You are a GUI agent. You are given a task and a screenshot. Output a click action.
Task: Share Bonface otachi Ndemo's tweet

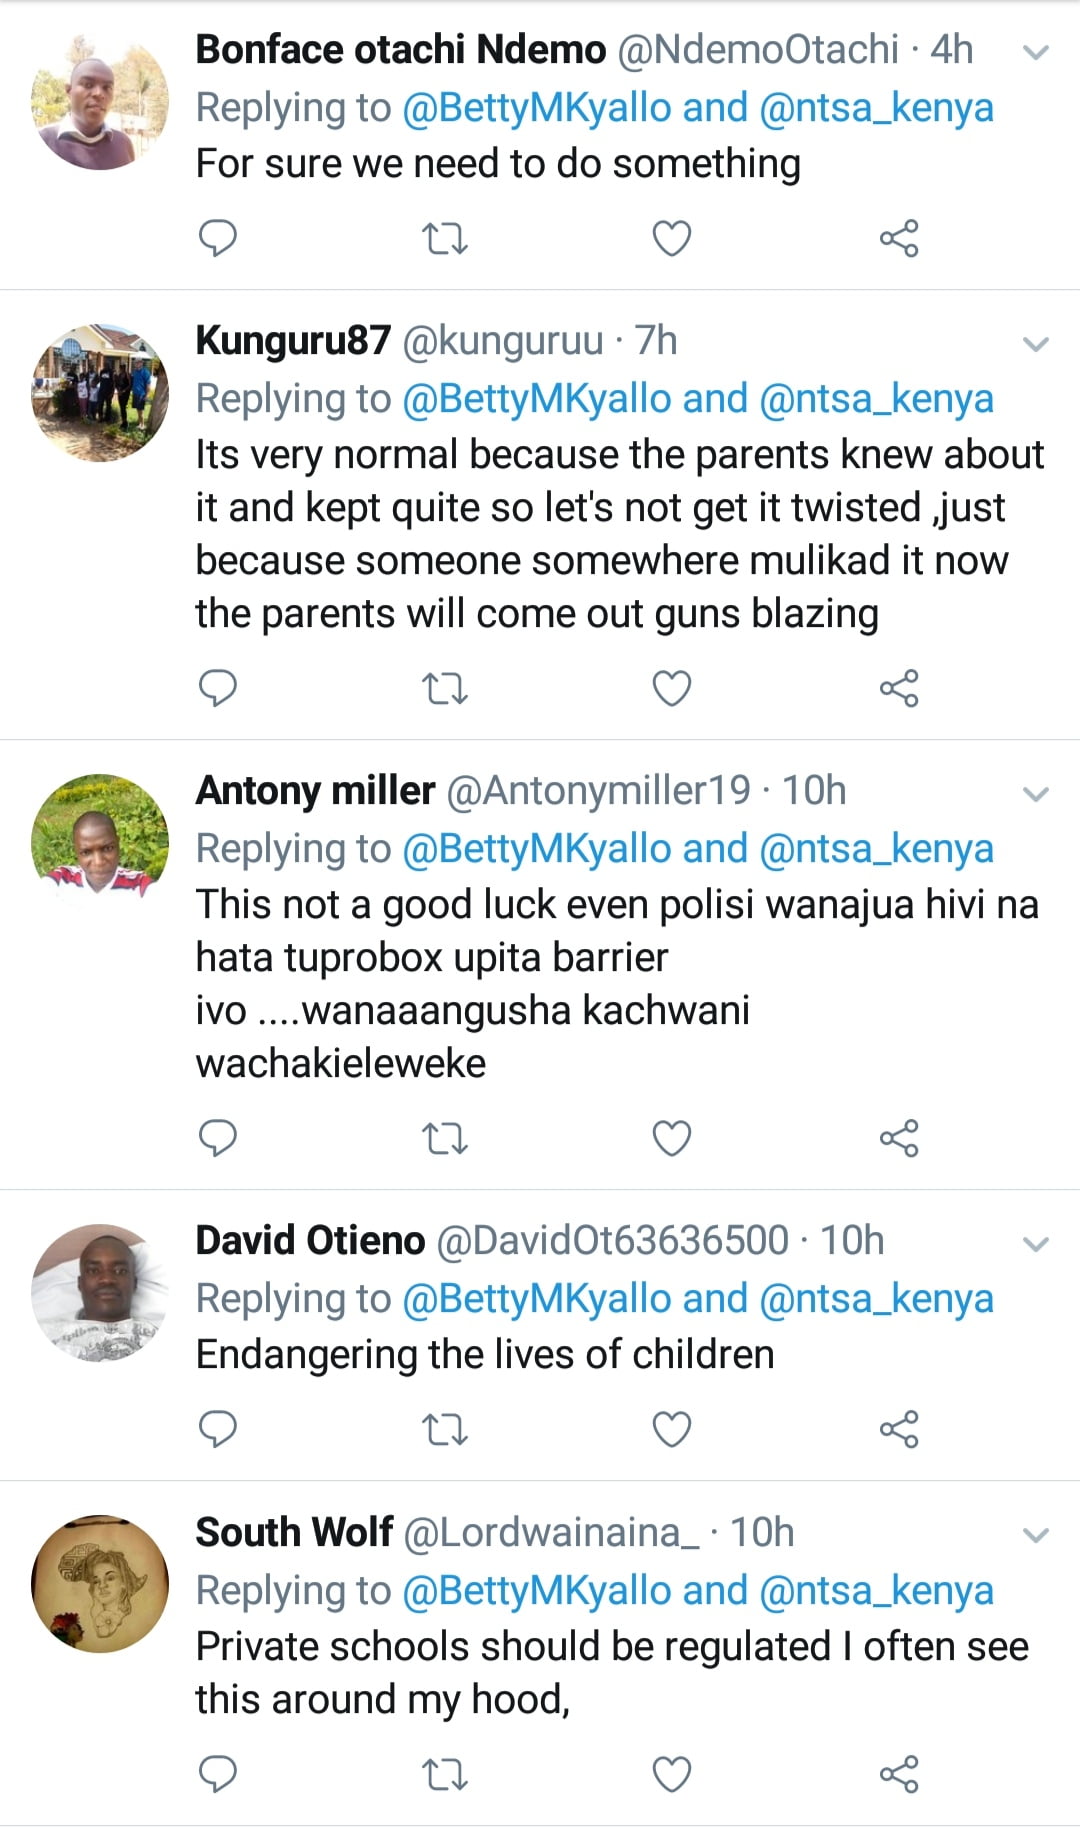click(898, 239)
